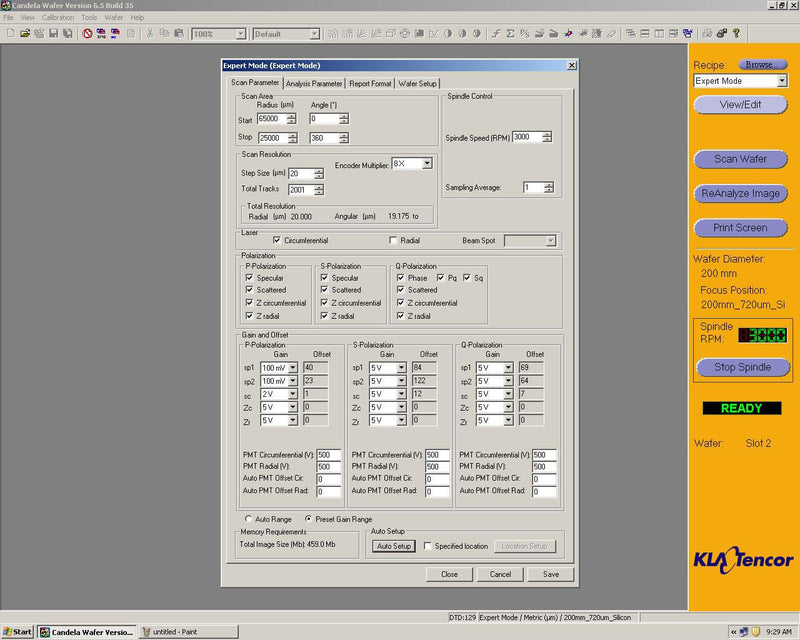The height and width of the screenshot is (640, 800).
Task: Open the Encoder Multiplier dropdown
Action: click(427, 163)
